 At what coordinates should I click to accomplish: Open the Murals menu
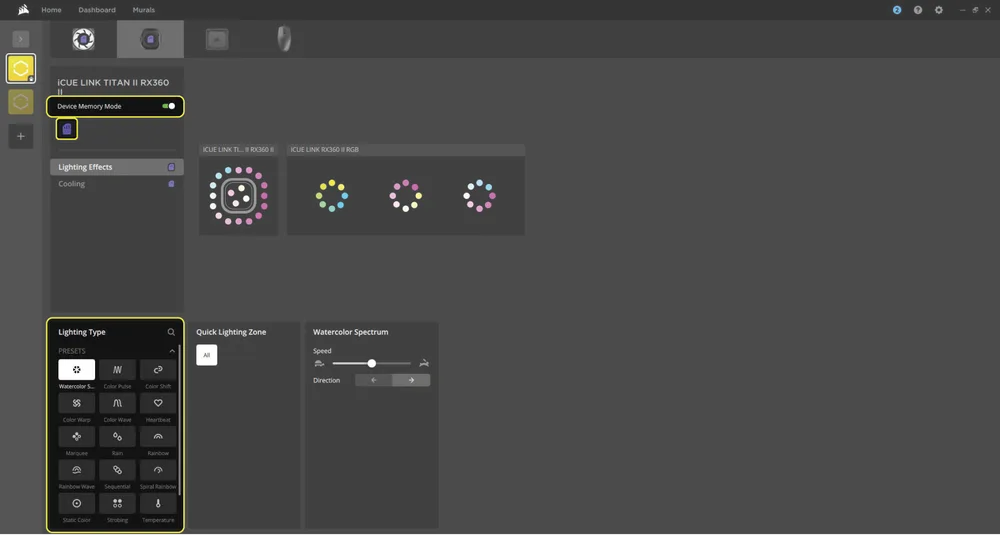pos(143,10)
